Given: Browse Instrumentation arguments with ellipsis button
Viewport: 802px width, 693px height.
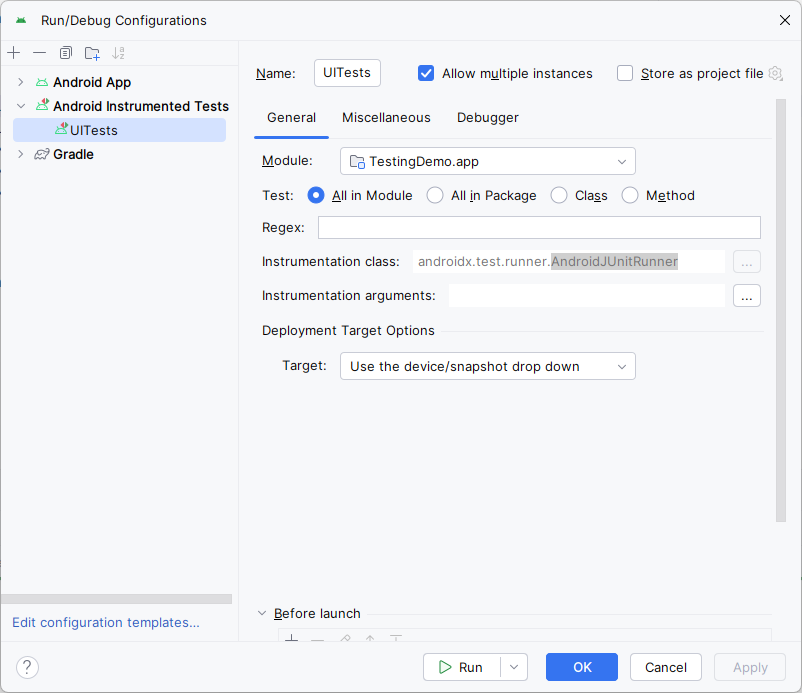Looking at the screenshot, I should 746,295.
